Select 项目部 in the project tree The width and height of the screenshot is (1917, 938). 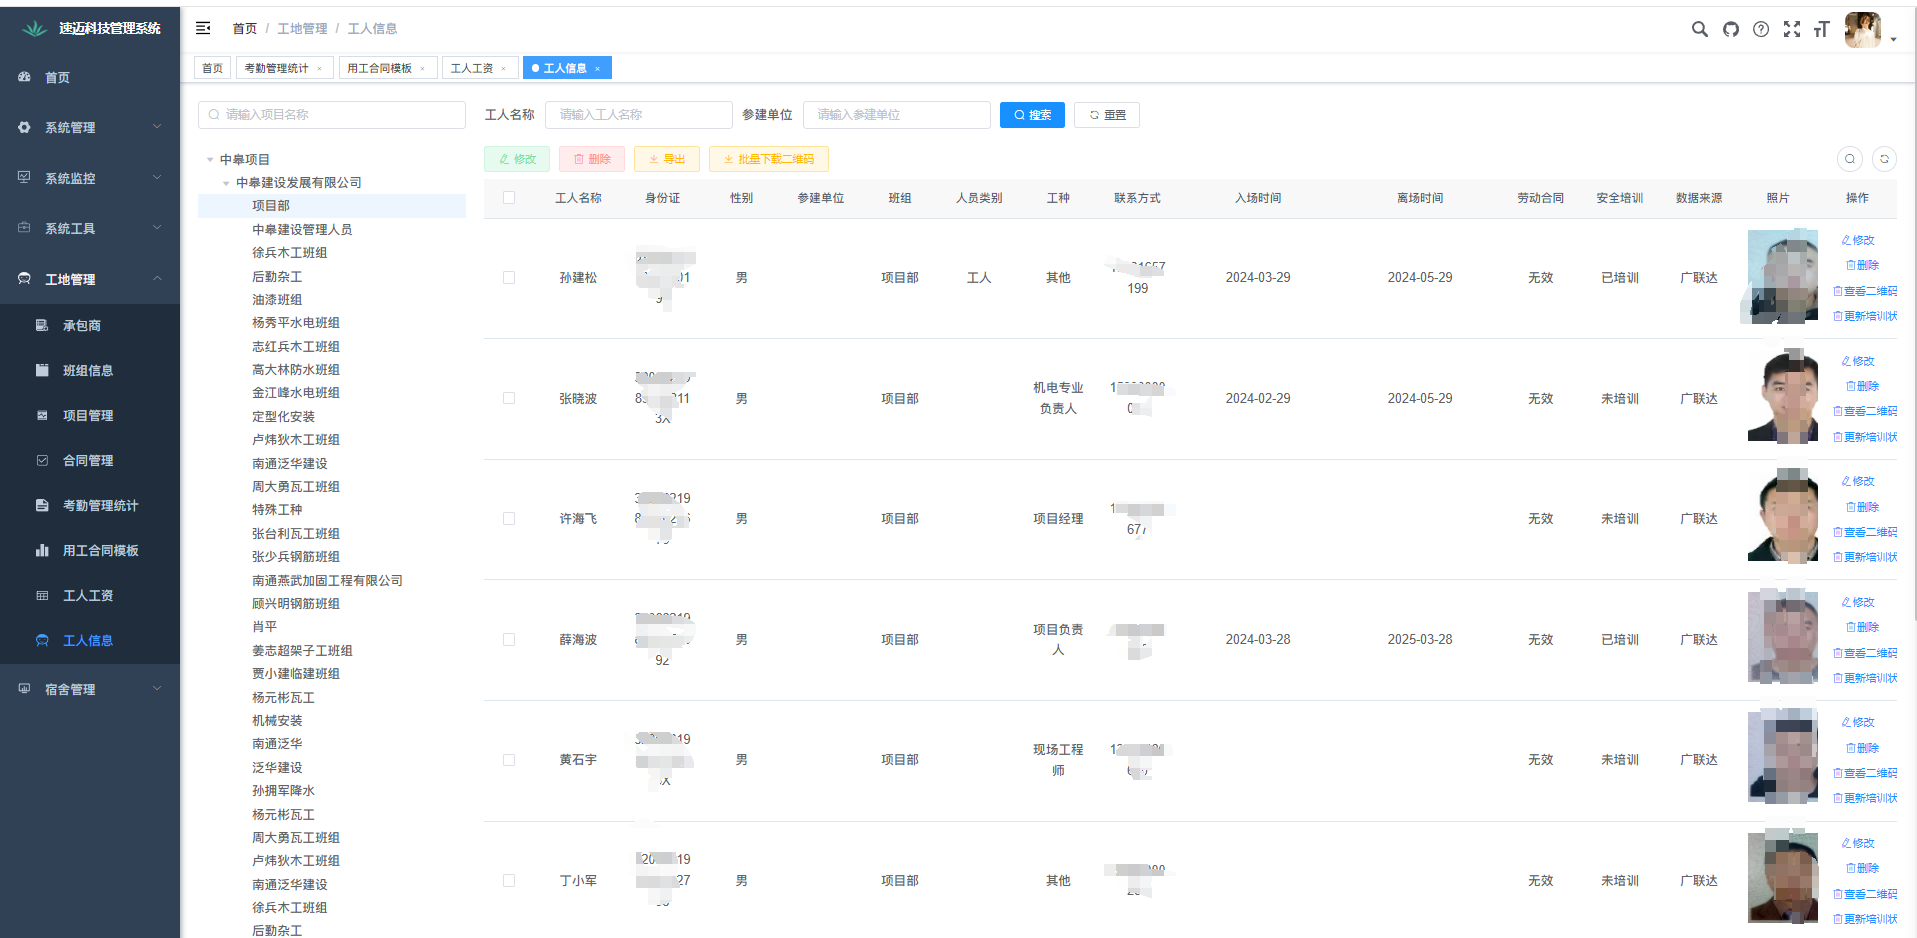tap(332, 206)
